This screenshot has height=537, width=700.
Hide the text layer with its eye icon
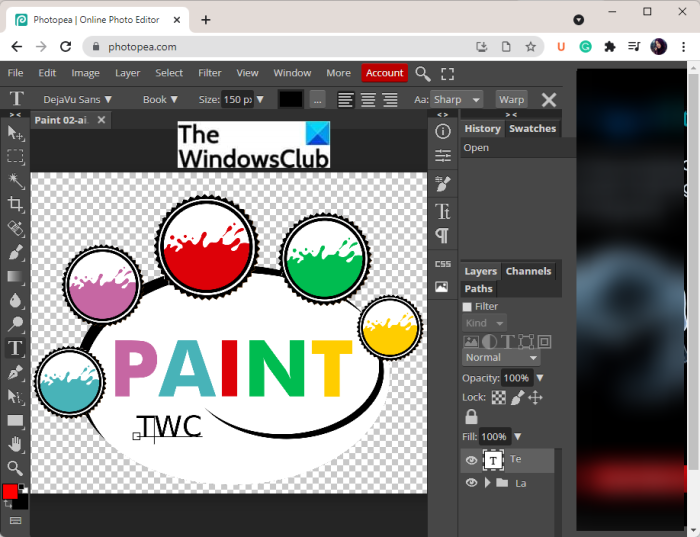pos(471,460)
